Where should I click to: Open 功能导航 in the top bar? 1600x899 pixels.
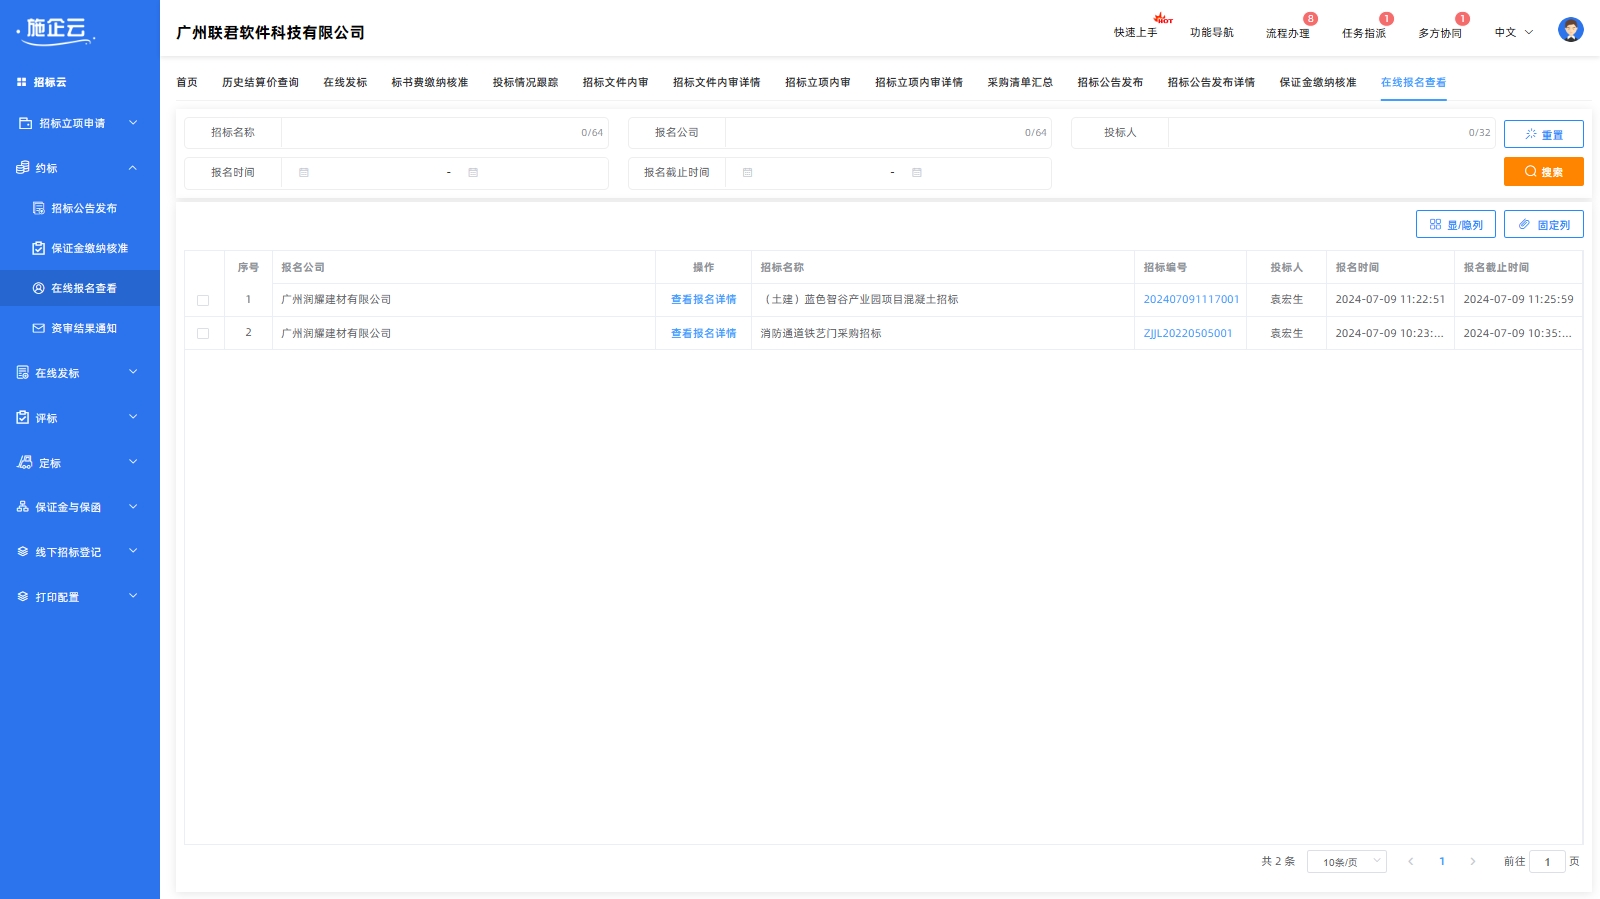click(x=1211, y=32)
